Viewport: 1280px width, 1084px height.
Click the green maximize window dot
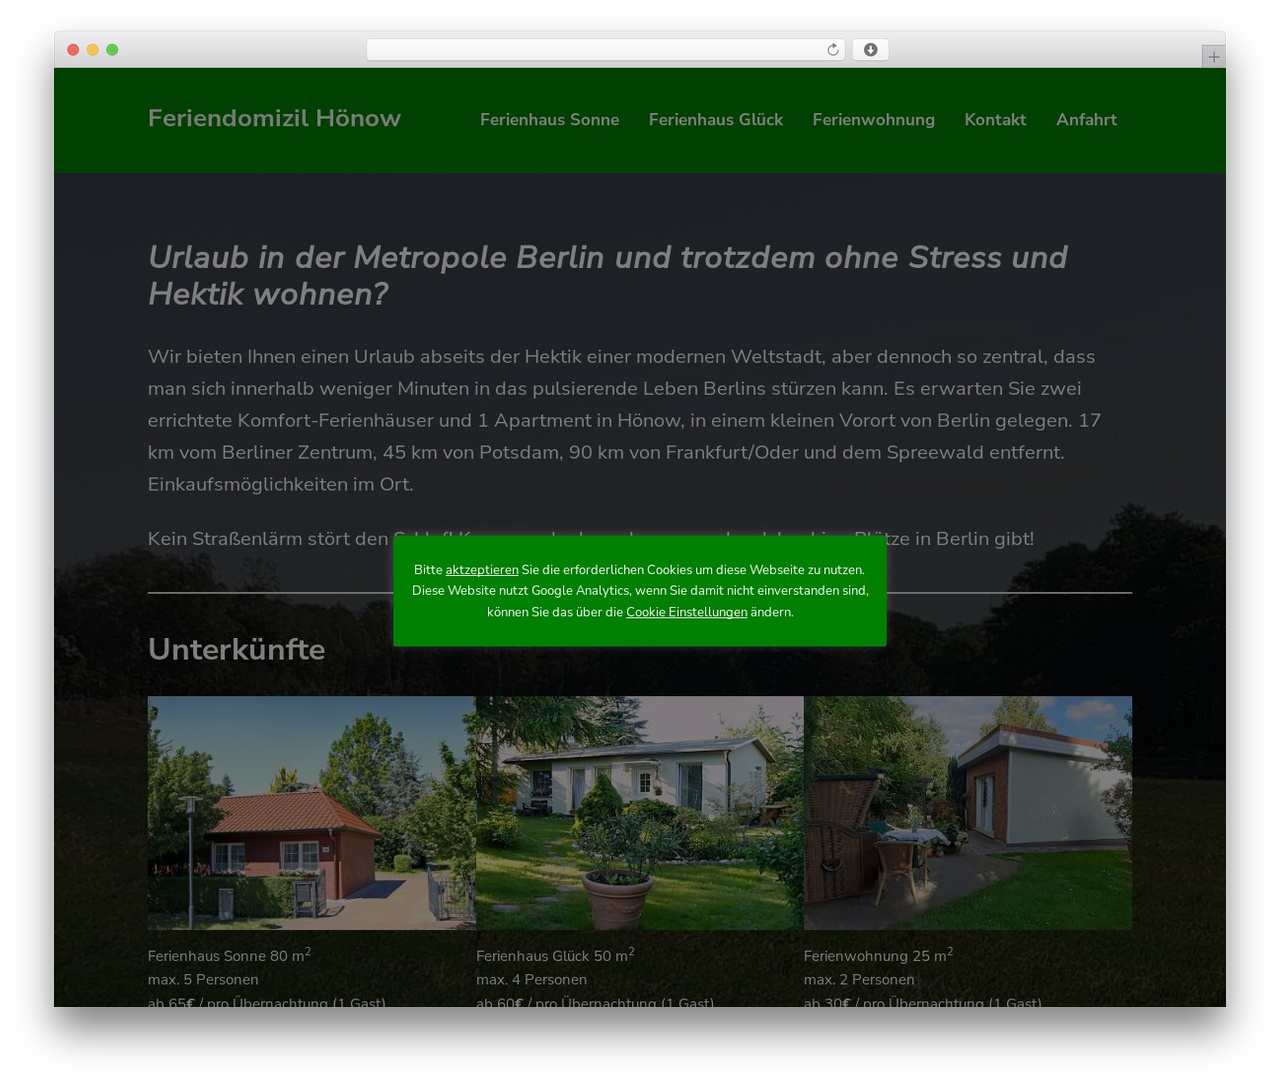tap(112, 50)
